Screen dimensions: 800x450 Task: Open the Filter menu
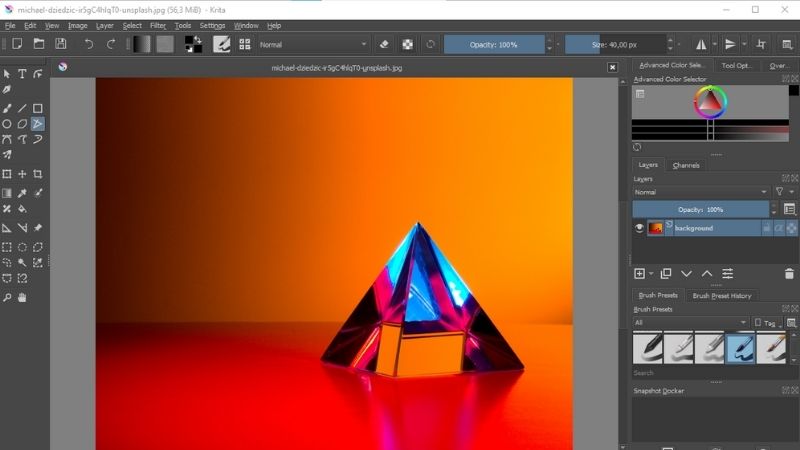(158, 26)
